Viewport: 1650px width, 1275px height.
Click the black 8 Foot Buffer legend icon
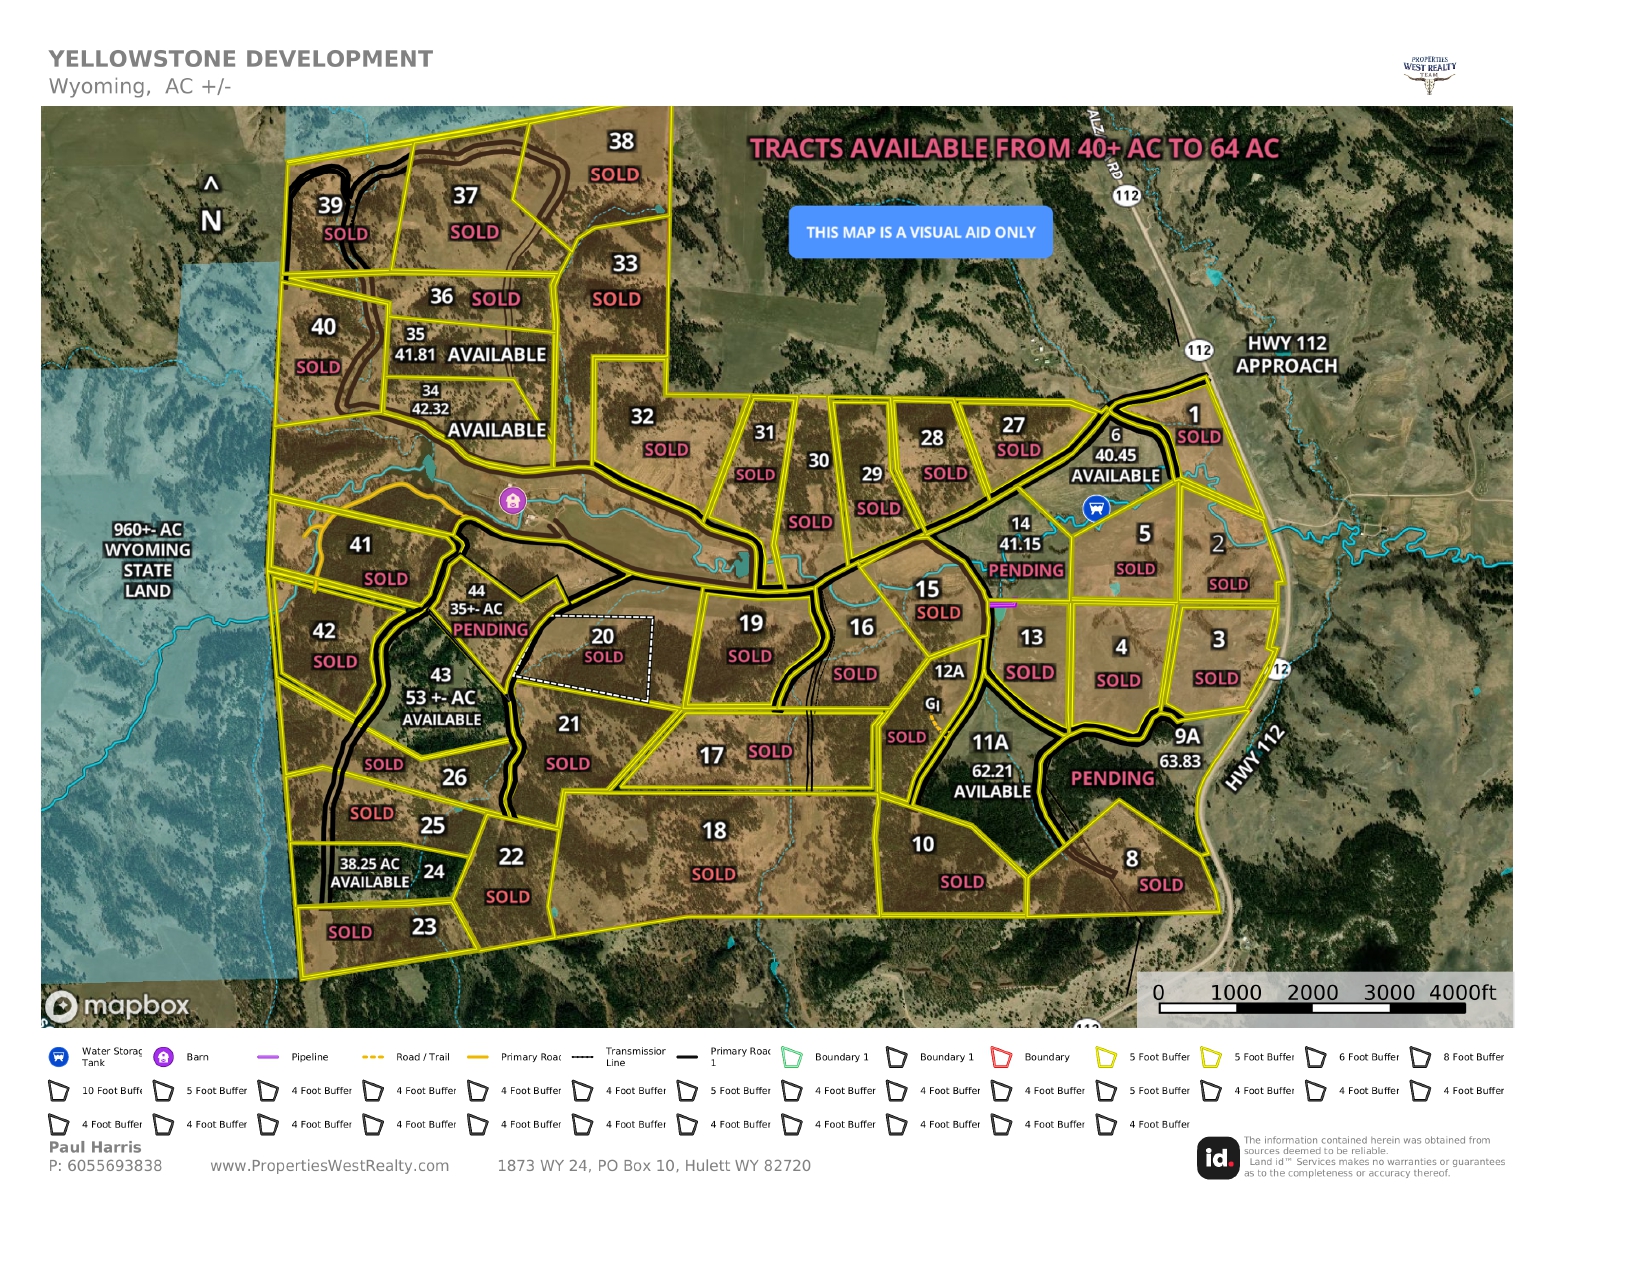pos(1420,1057)
